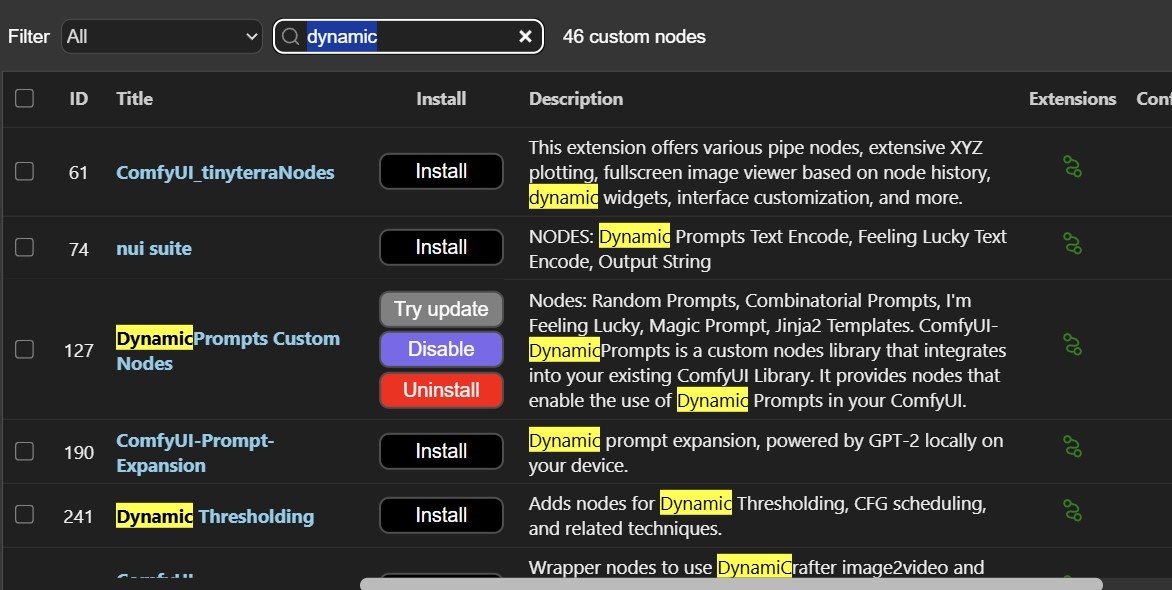The height and width of the screenshot is (590, 1172).
Task: Sort by the ID column header
Action: click(x=78, y=99)
